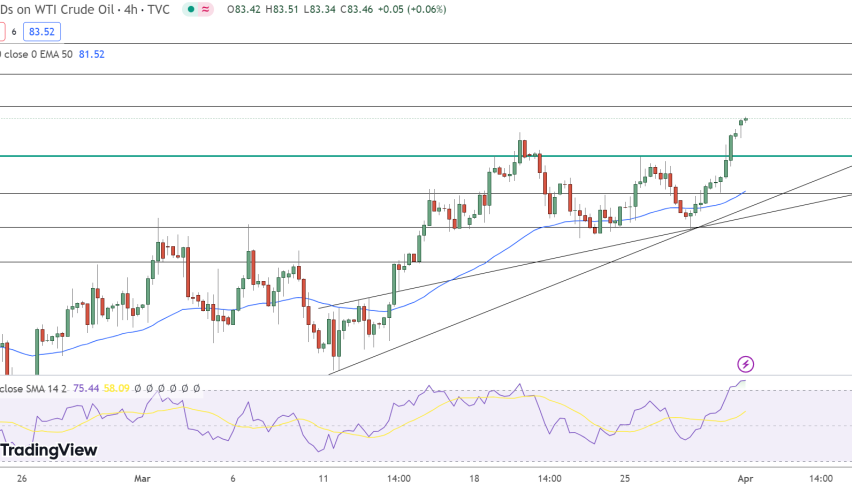The image size is (852, 485).
Task: Select the EMA 50 indicator legend
Action: [38, 54]
